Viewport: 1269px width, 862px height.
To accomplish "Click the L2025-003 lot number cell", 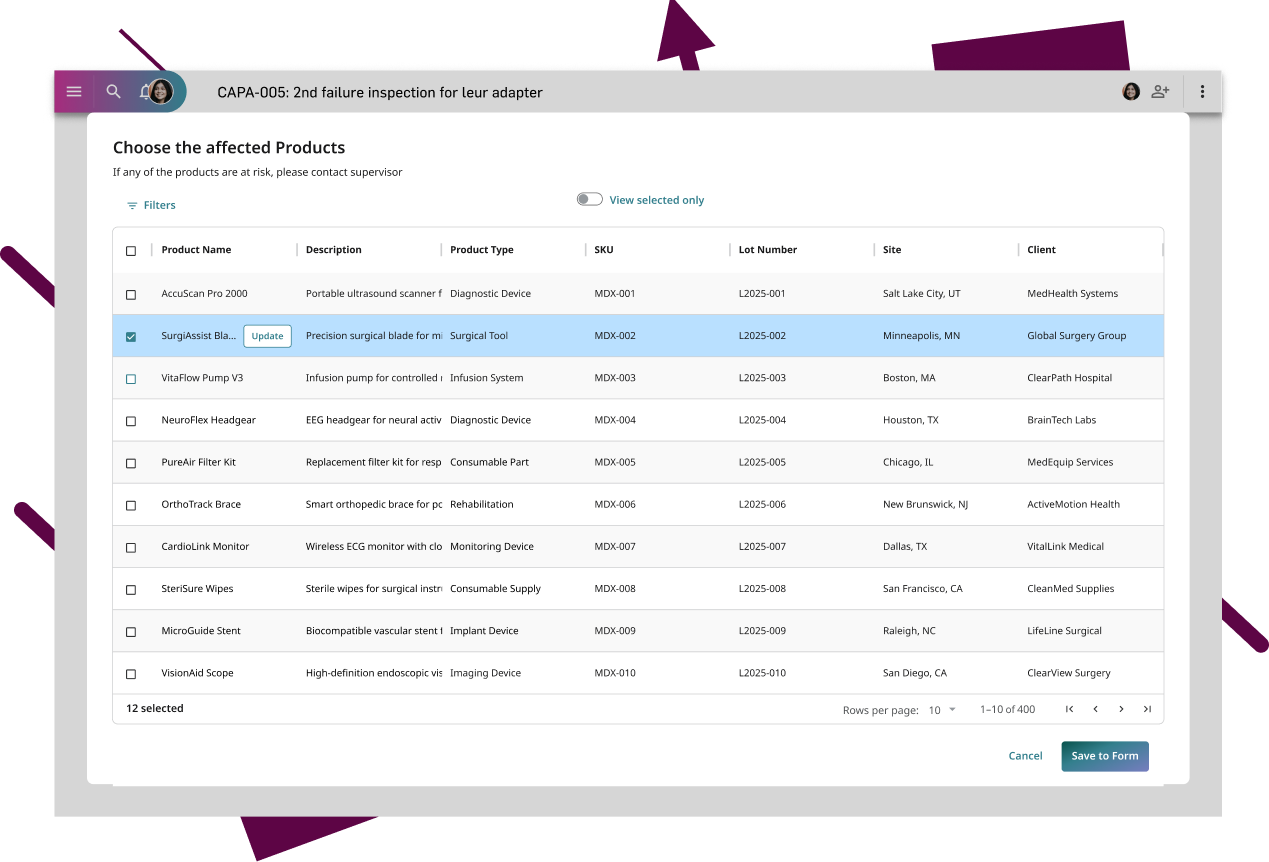I will coord(762,378).
